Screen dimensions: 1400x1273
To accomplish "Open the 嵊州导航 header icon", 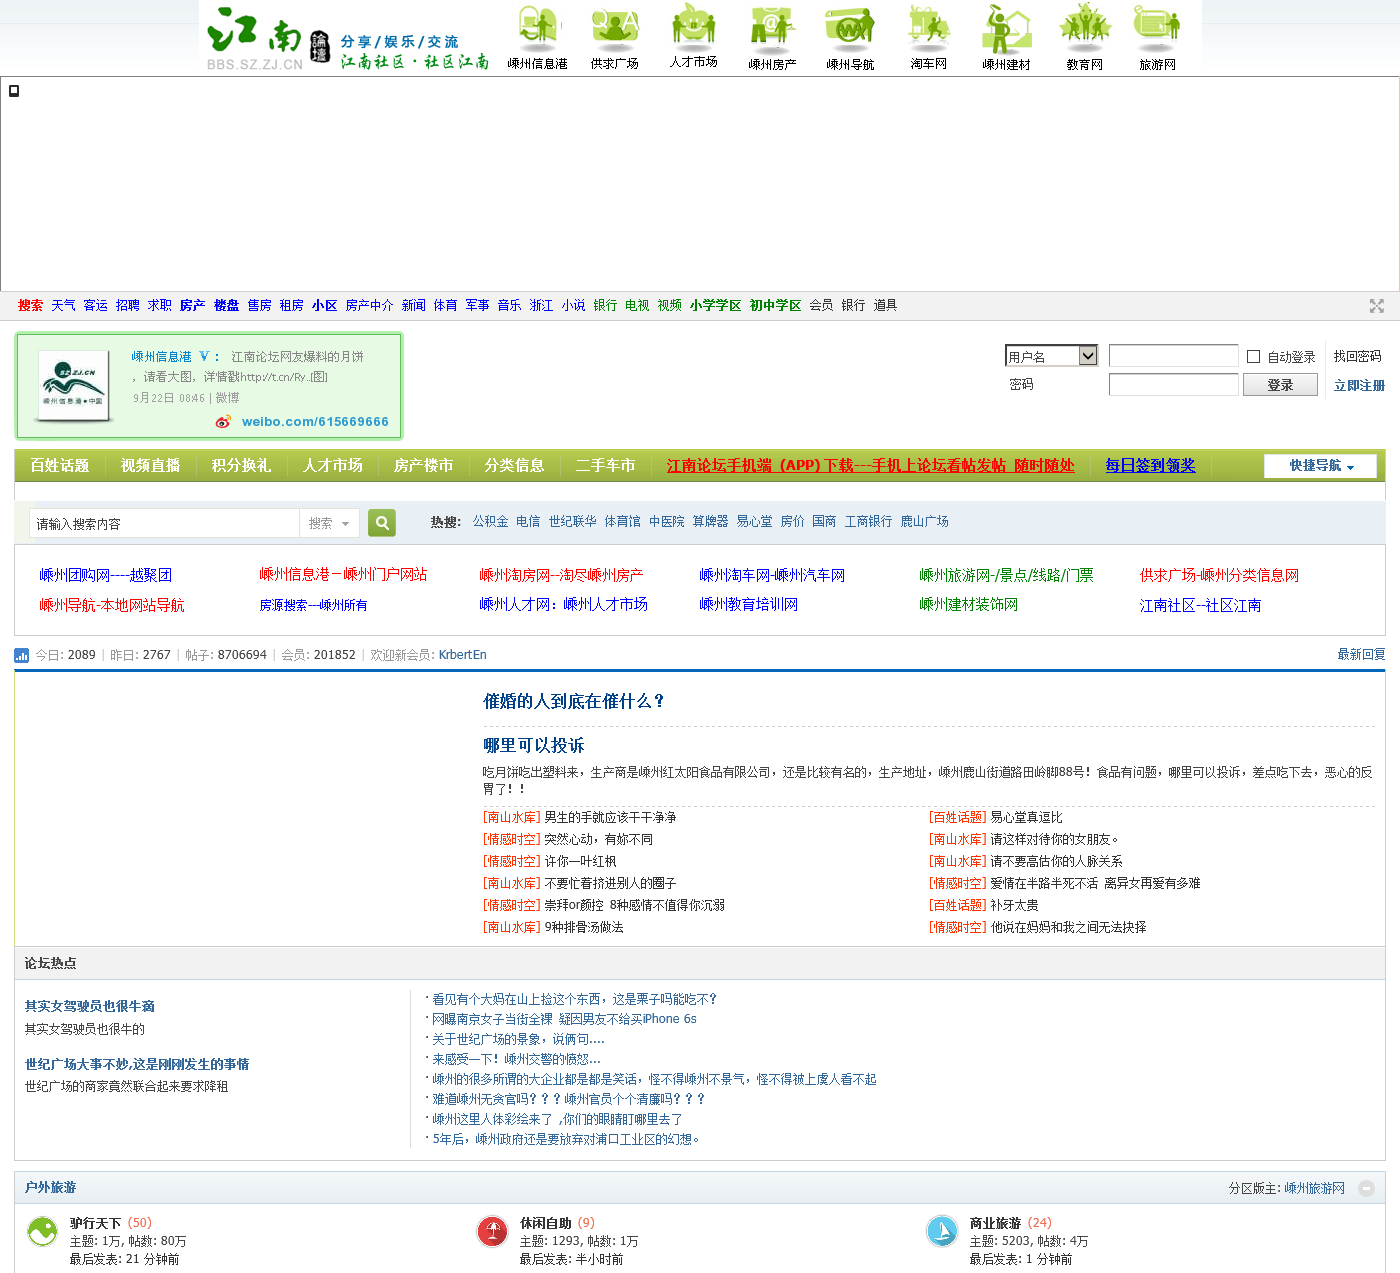I will [850, 37].
